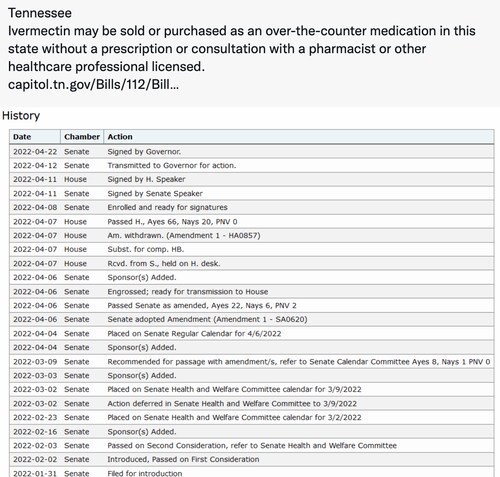Select the 'Subst. for comp. HB.' row
Image resolution: width=500 pixels, height=477 pixels.
coord(252,249)
